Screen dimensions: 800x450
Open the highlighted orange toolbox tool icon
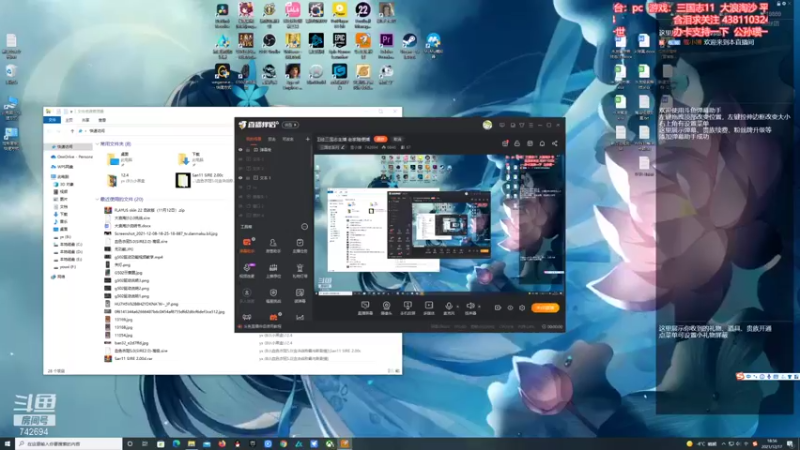coord(247,242)
